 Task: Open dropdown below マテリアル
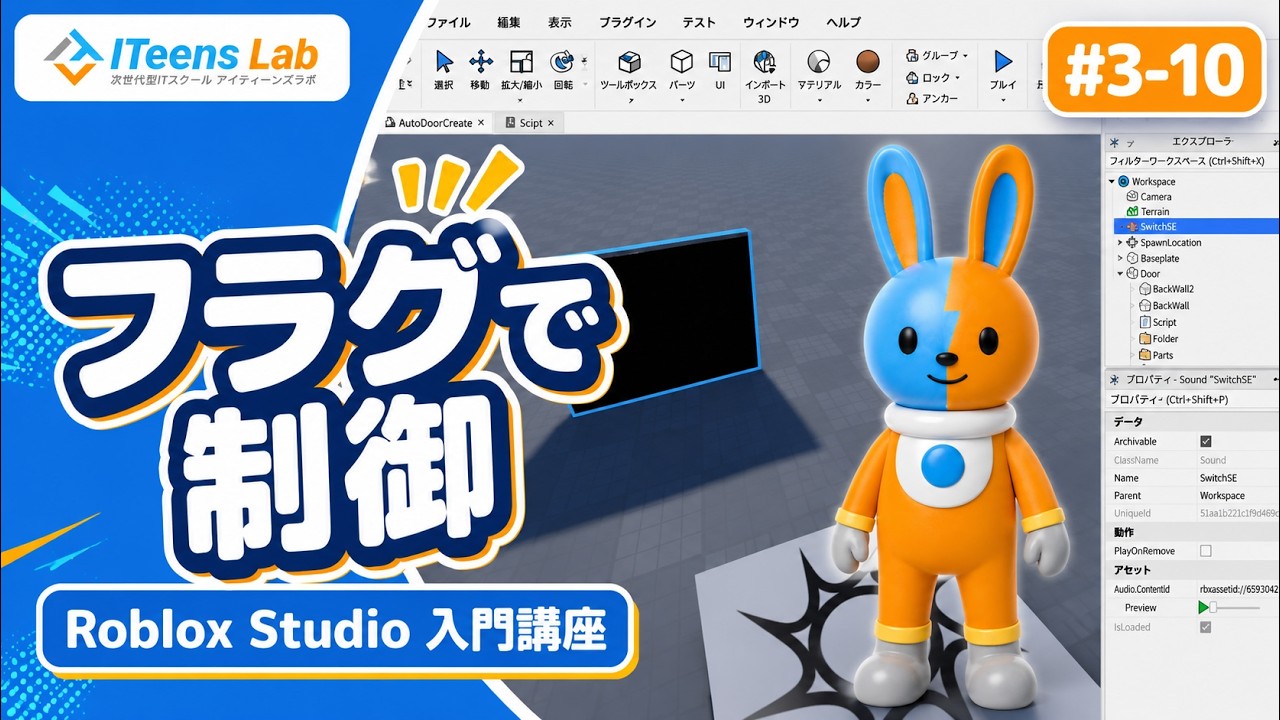click(x=818, y=100)
